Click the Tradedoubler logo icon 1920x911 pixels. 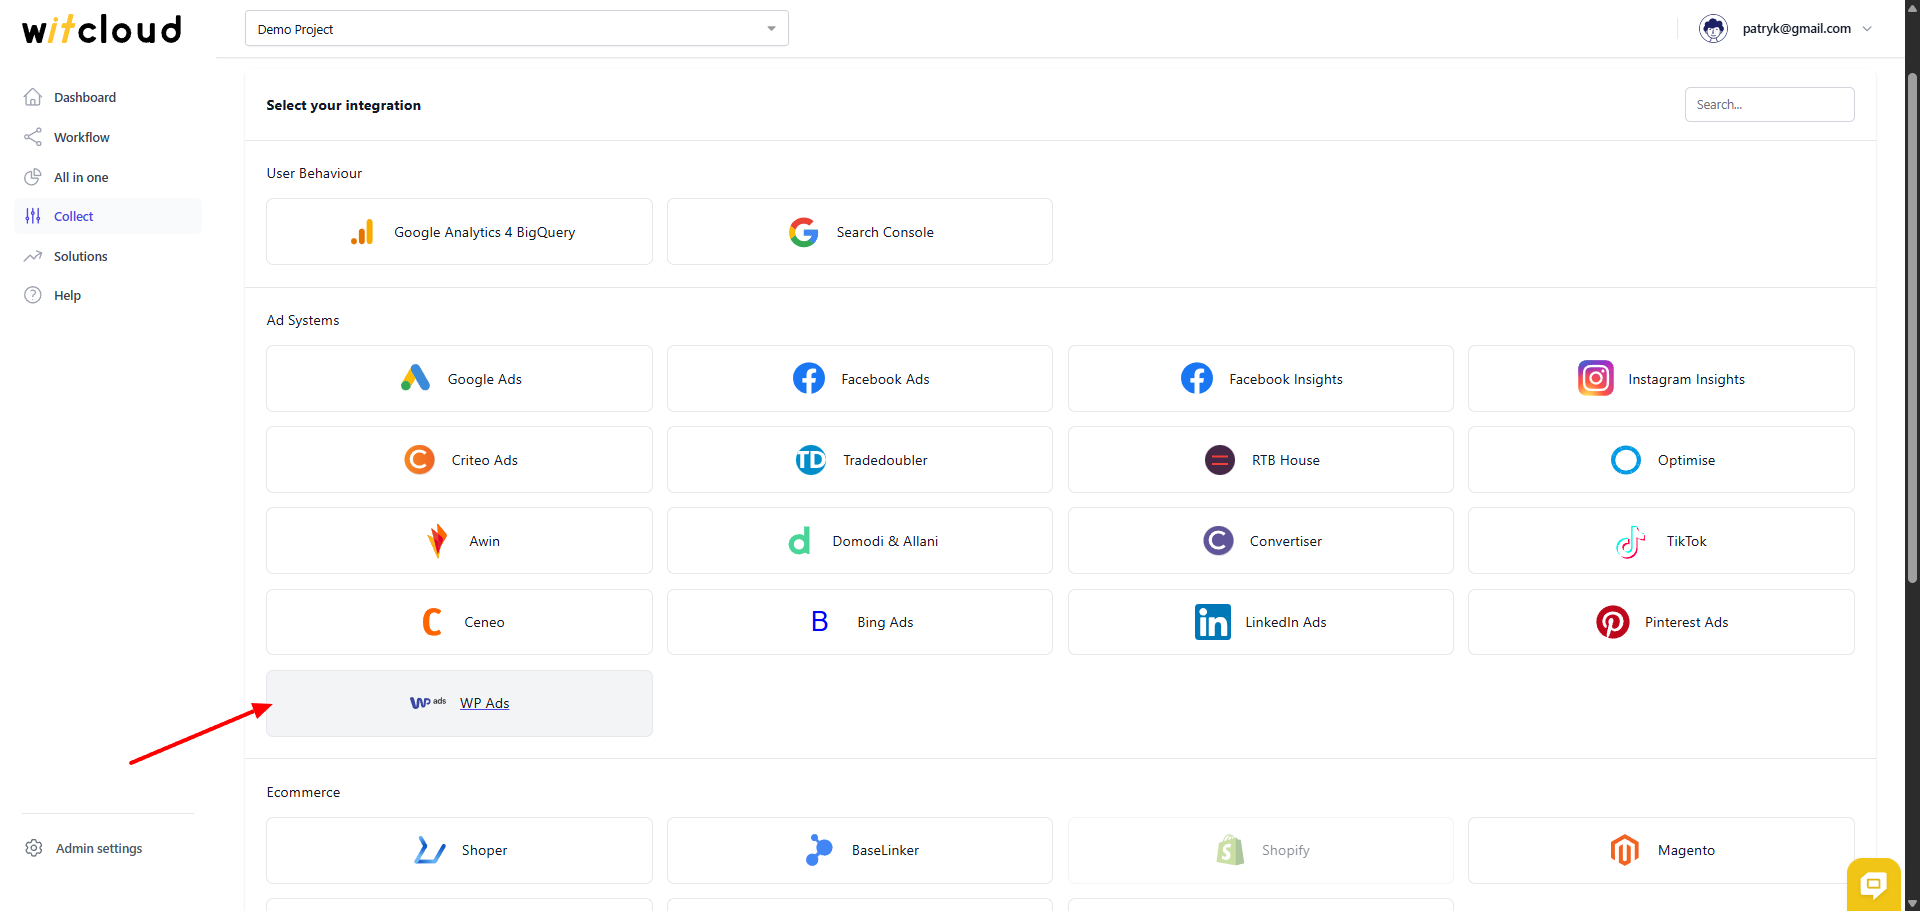[x=811, y=460]
